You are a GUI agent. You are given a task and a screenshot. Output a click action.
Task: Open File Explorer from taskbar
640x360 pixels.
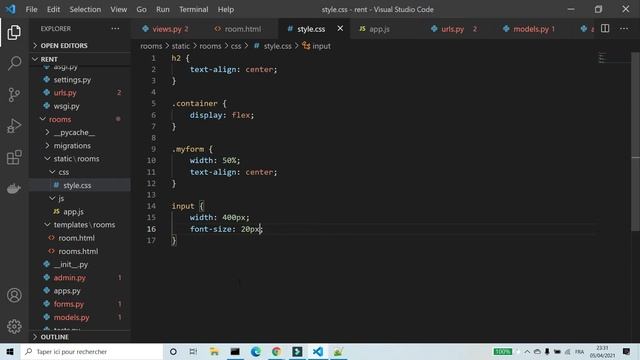pos(214,351)
